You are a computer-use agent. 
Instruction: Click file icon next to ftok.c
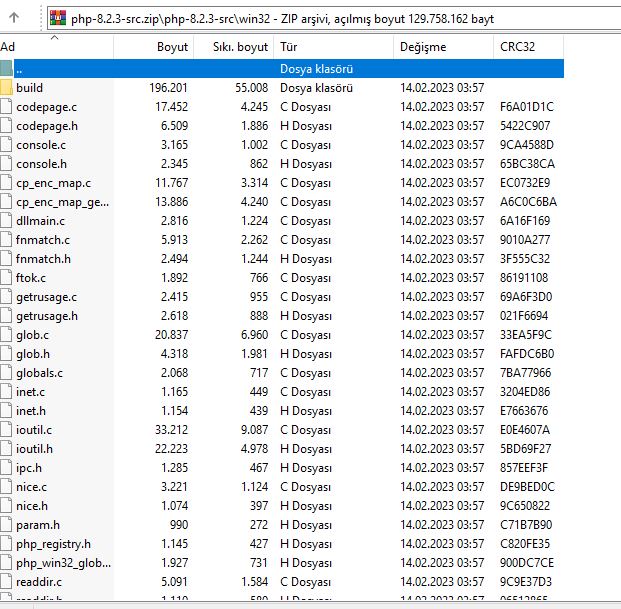6,278
